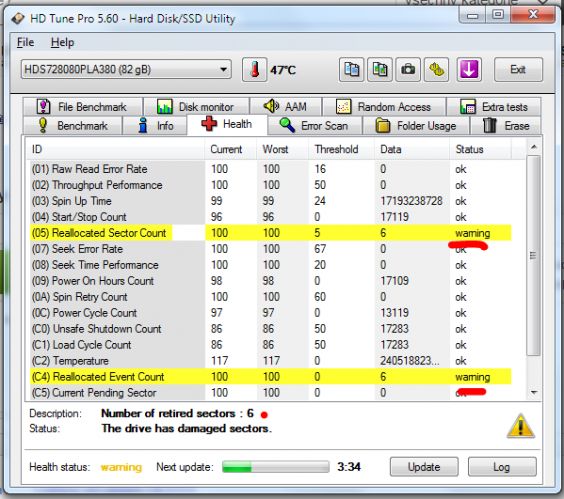Viewport: 564px width, 499px height.
Task: Click the Log button
Action: (x=502, y=467)
